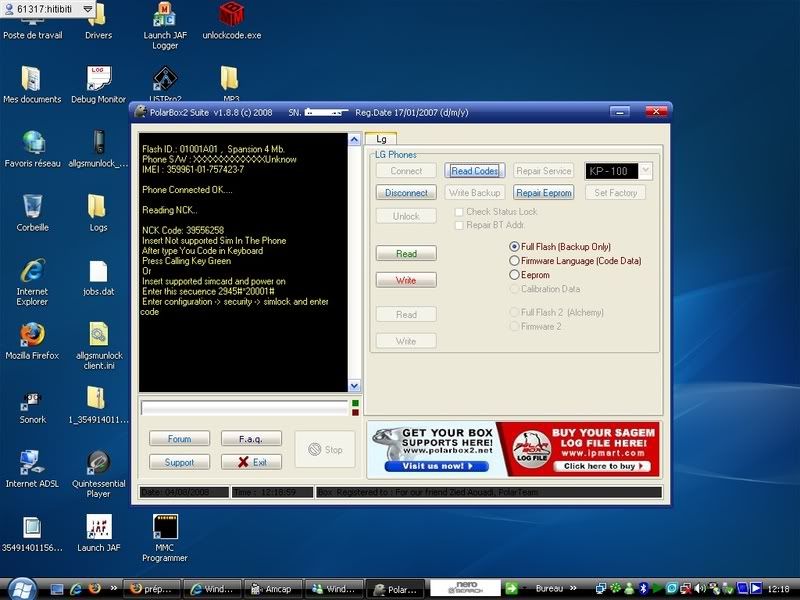Open the MMC Programmer icon

tap(165, 538)
